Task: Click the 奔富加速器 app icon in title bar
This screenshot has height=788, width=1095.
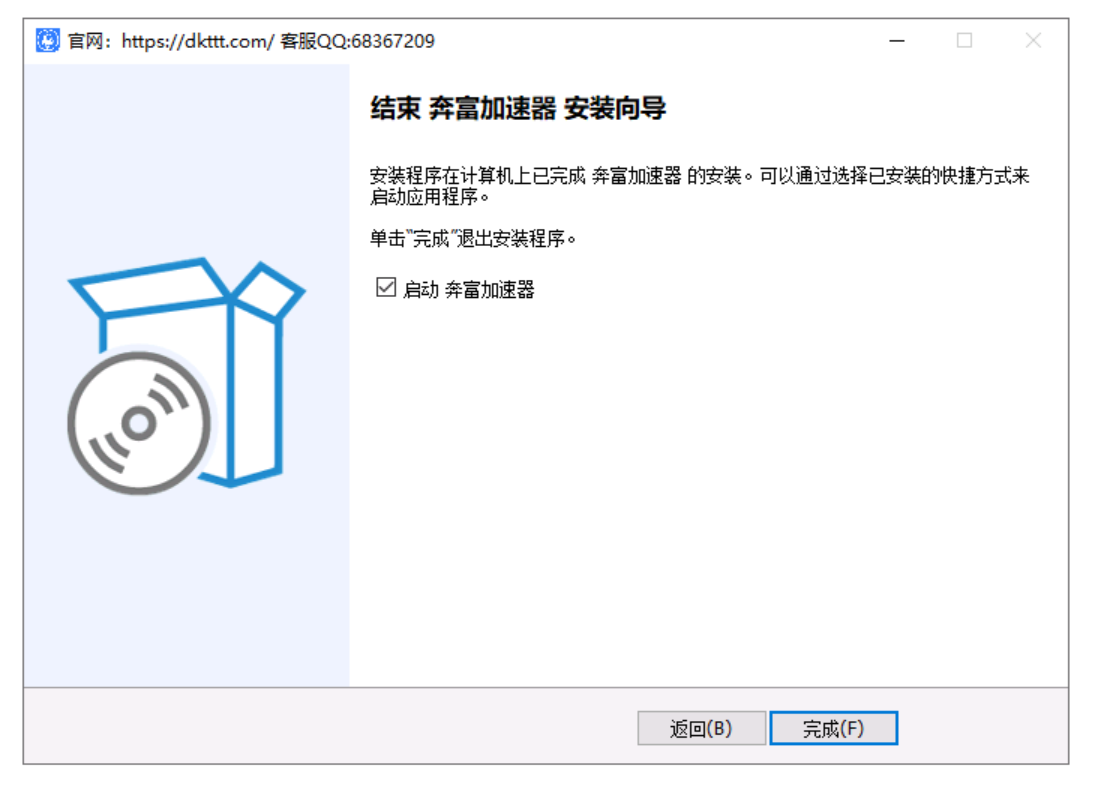Action: click(x=47, y=41)
